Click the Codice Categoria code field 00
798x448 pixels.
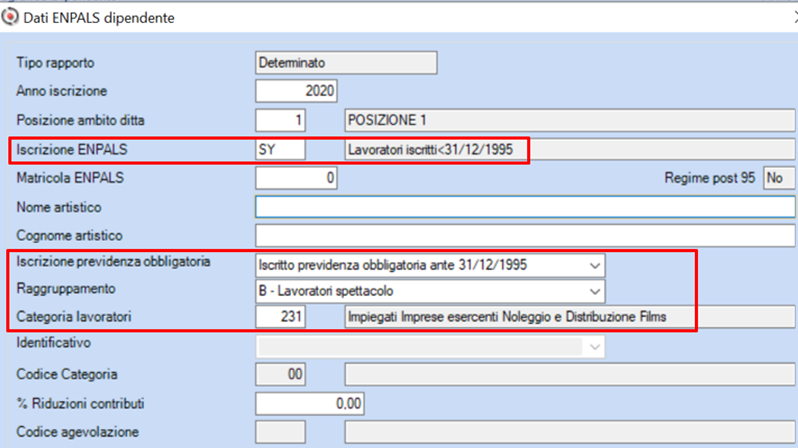pyautogui.click(x=280, y=374)
